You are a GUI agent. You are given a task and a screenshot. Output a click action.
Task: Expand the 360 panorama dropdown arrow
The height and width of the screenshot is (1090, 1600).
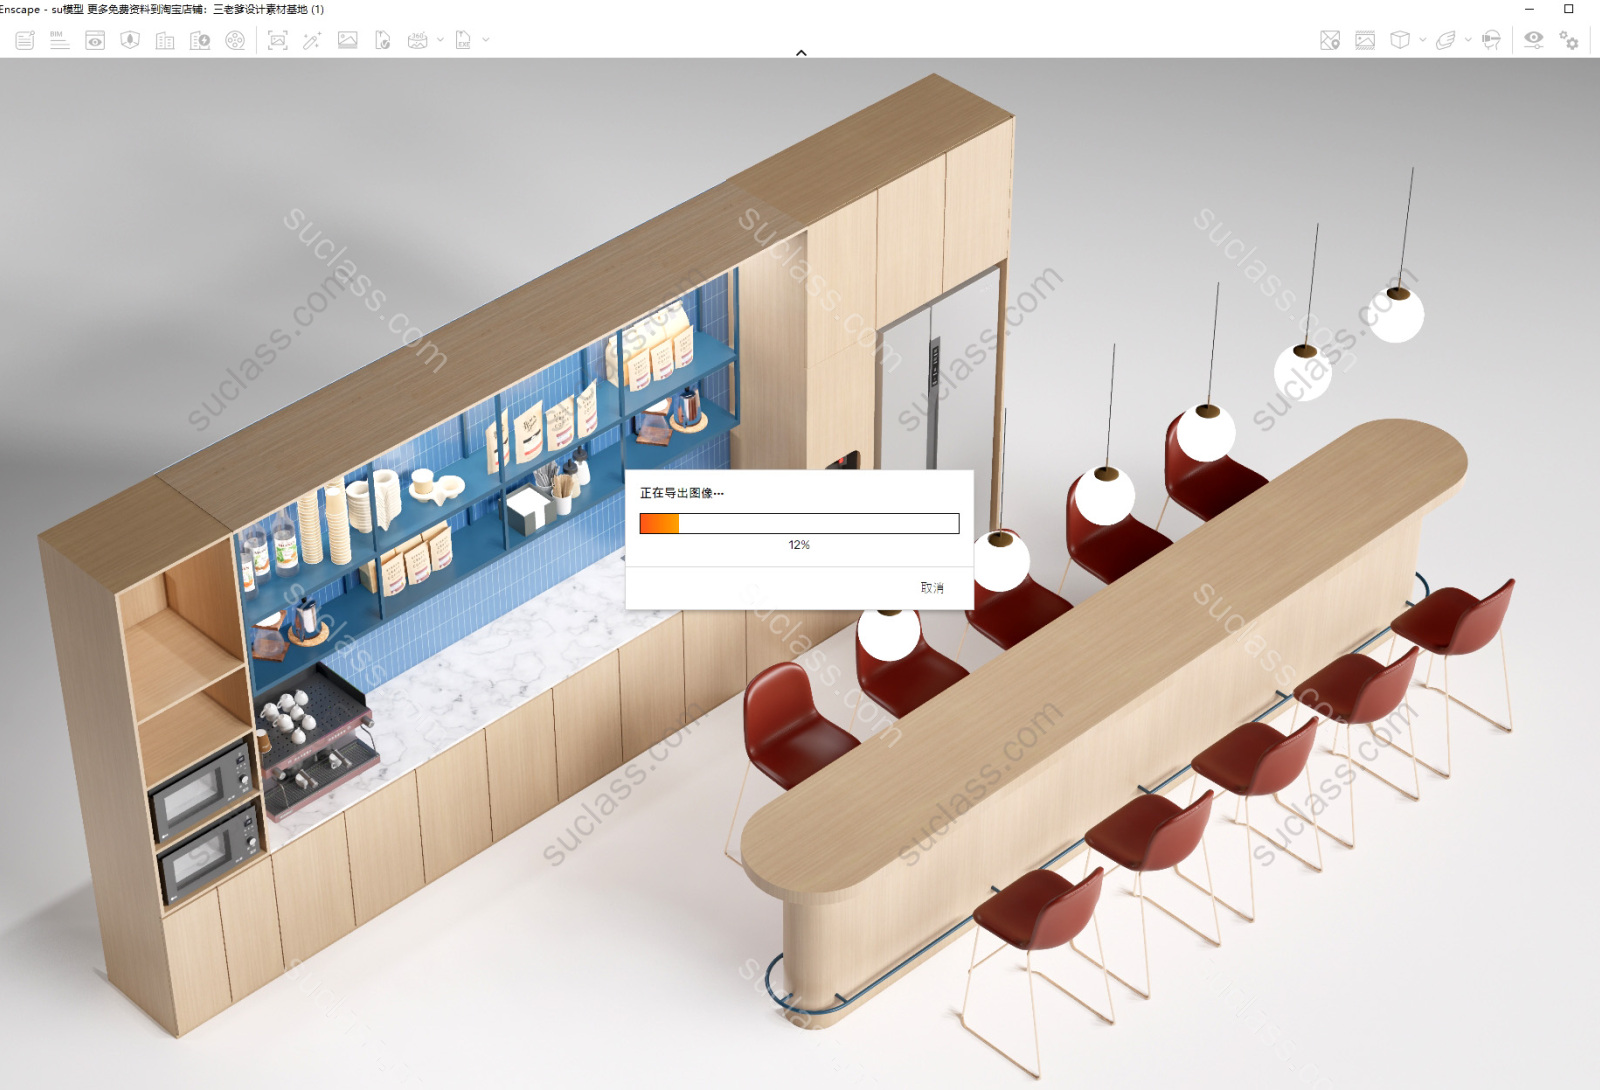[440, 40]
